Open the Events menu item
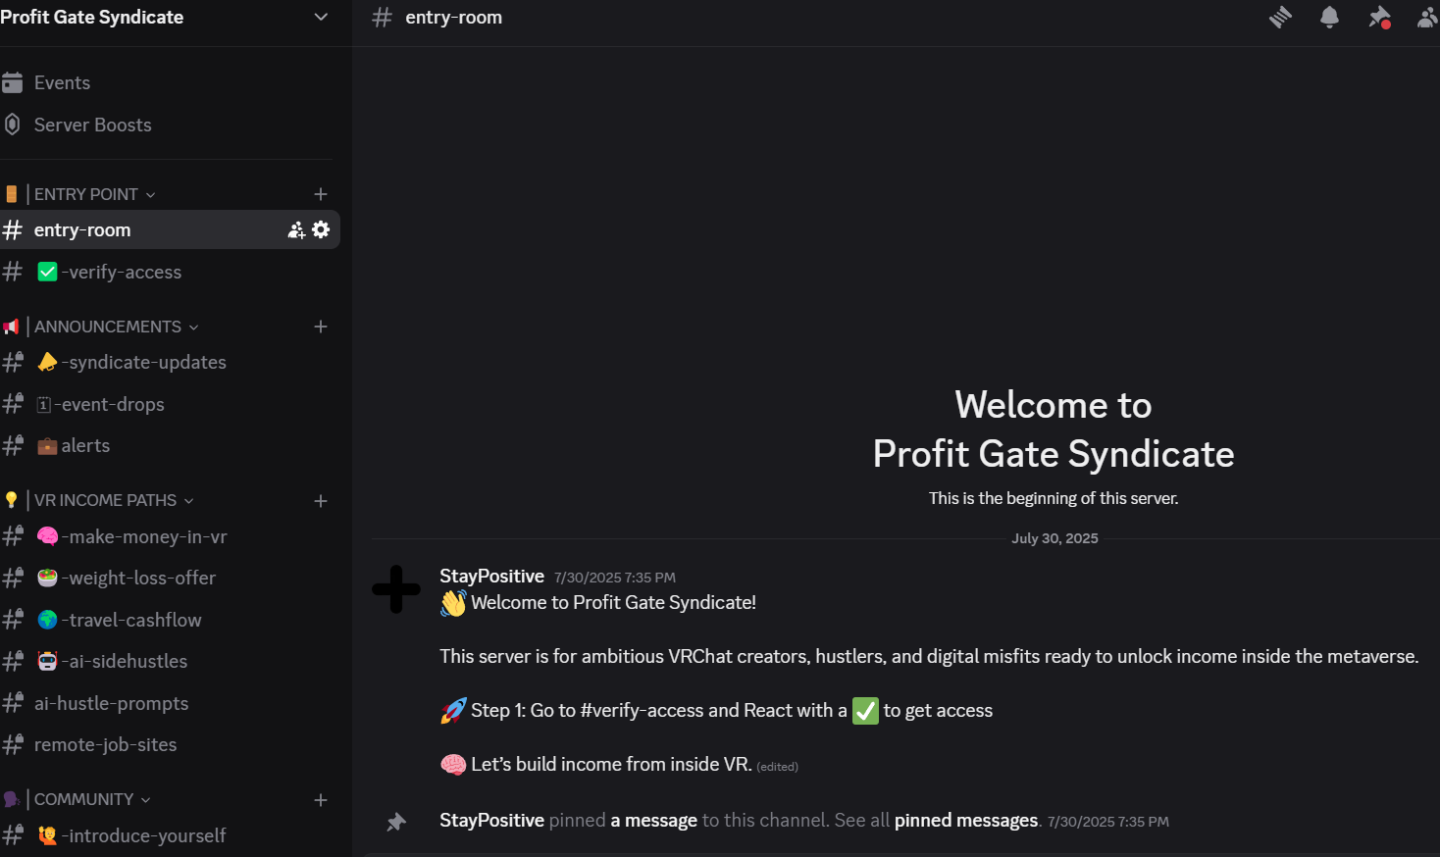Screen dimensions: 1440x857 (62, 83)
